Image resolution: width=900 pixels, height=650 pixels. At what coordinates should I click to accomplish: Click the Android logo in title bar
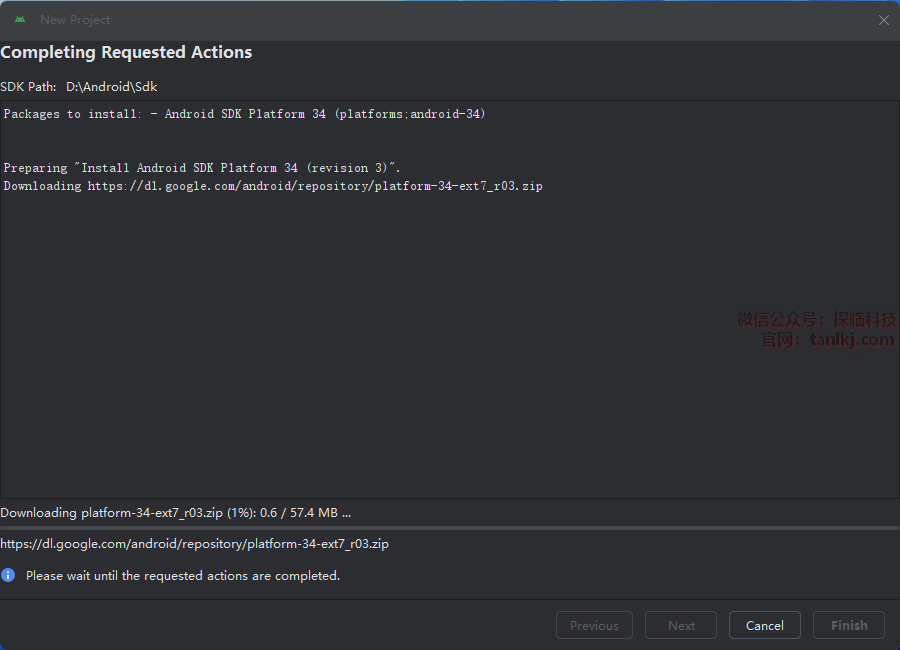20,20
